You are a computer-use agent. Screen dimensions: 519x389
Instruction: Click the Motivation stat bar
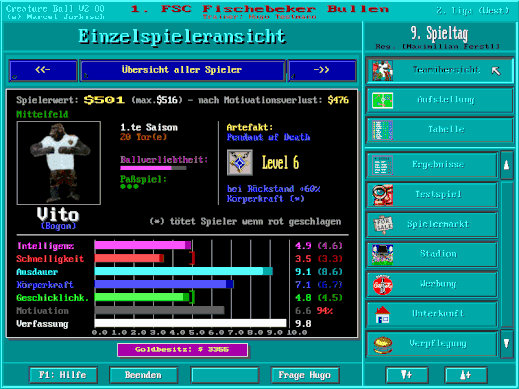[159, 310]
